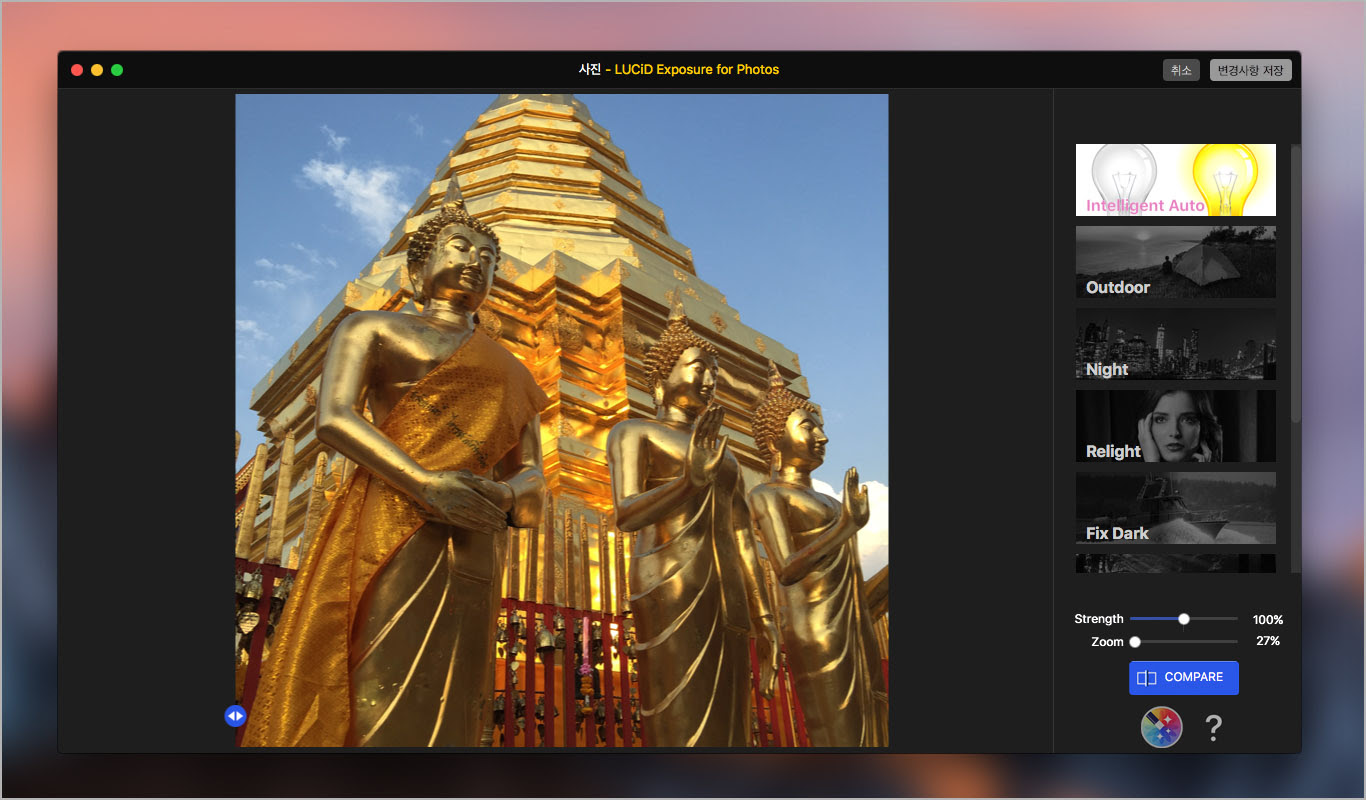Click the partially visible preset below Fix Dark
This screenshot has width=1366, height=800.
coord(1175,563)
